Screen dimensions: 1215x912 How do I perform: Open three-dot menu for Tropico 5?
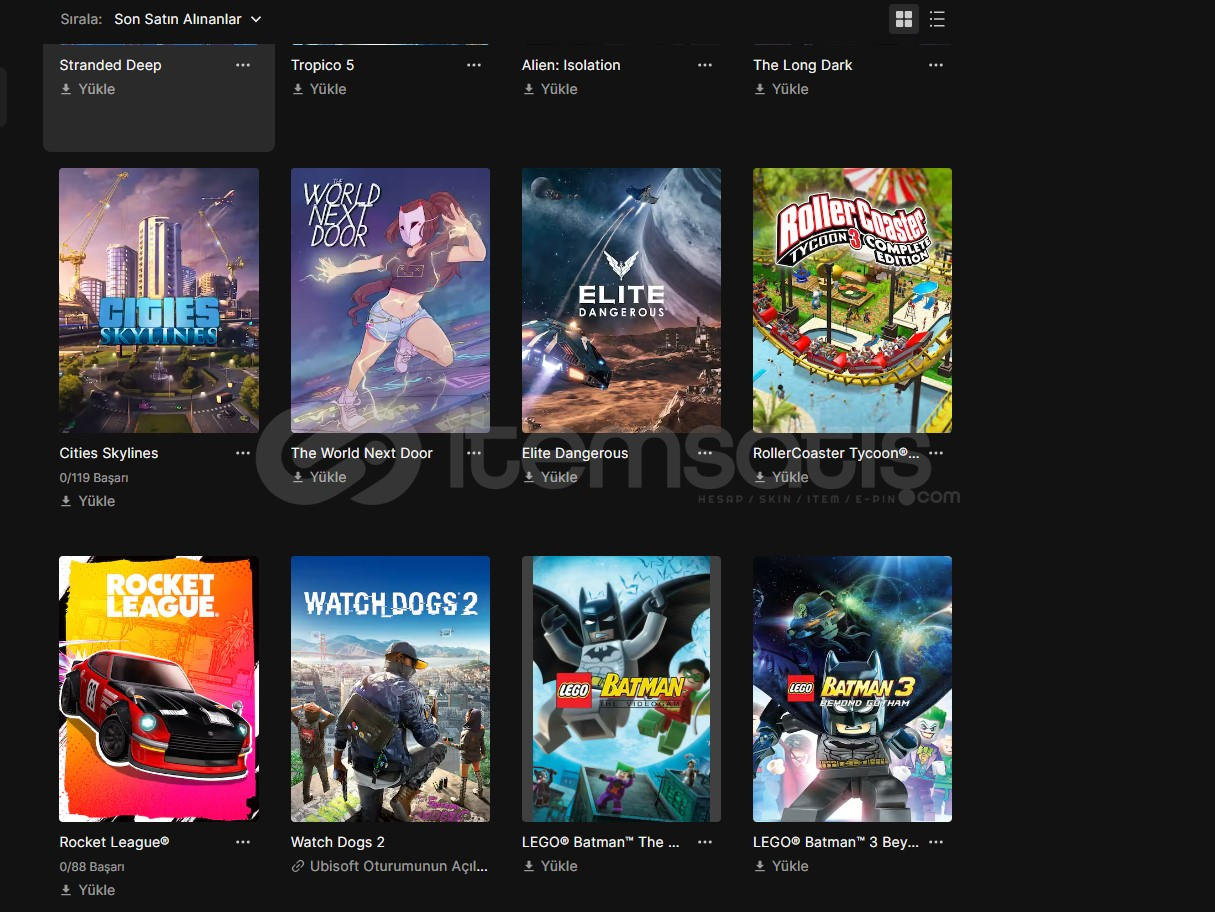click(x=474, y=65)
